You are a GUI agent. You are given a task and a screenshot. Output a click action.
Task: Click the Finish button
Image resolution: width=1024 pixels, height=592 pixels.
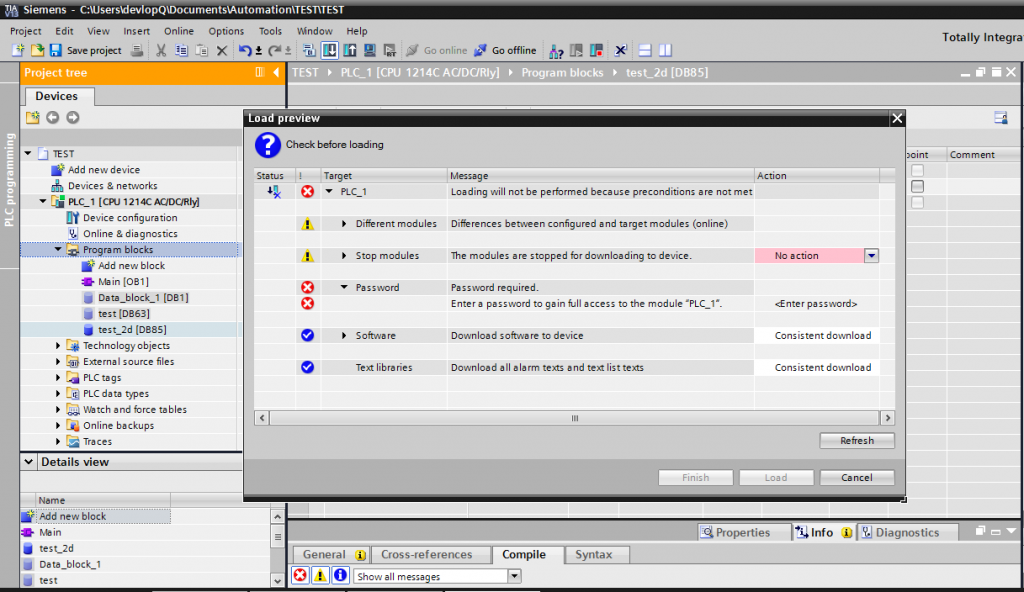pyautogui.click(x=696, y=478)
